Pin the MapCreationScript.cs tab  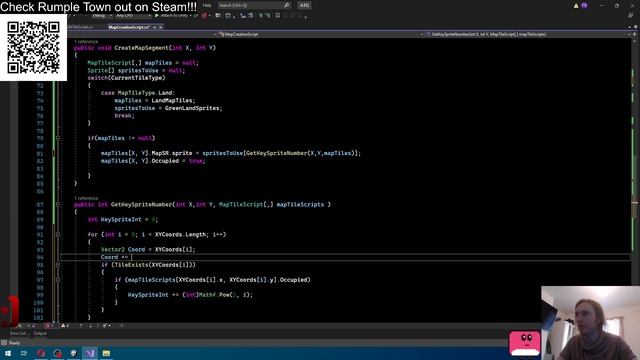click(155, 27)
